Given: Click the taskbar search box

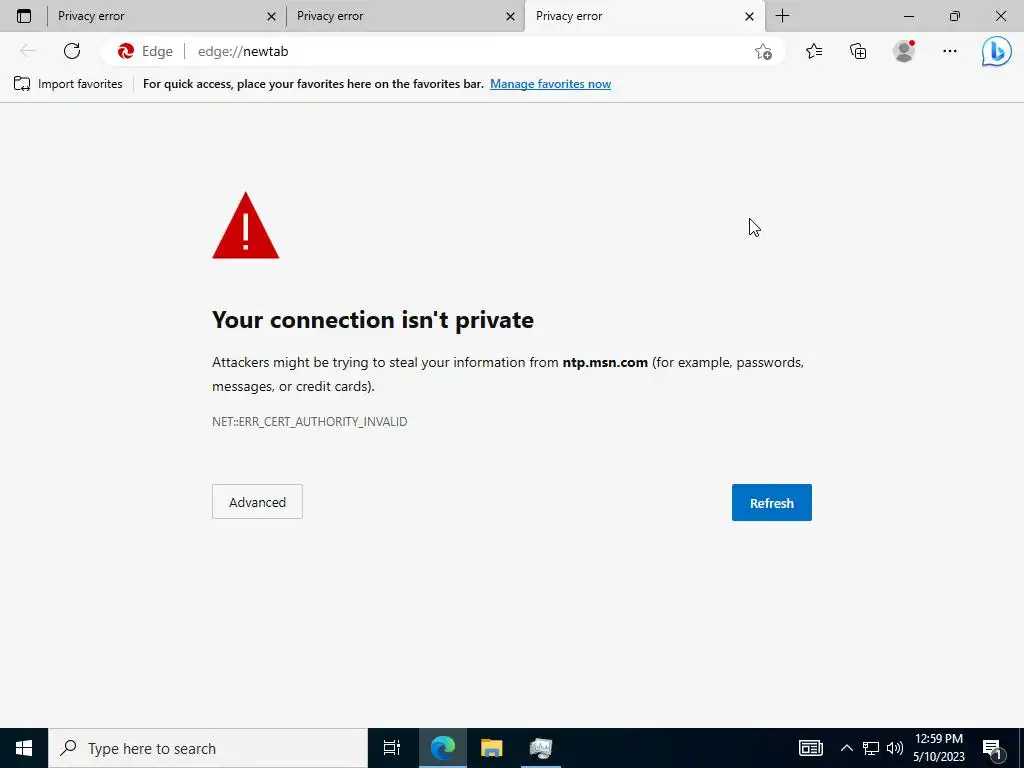Looking at the screenshot, I should pos(208,748).
